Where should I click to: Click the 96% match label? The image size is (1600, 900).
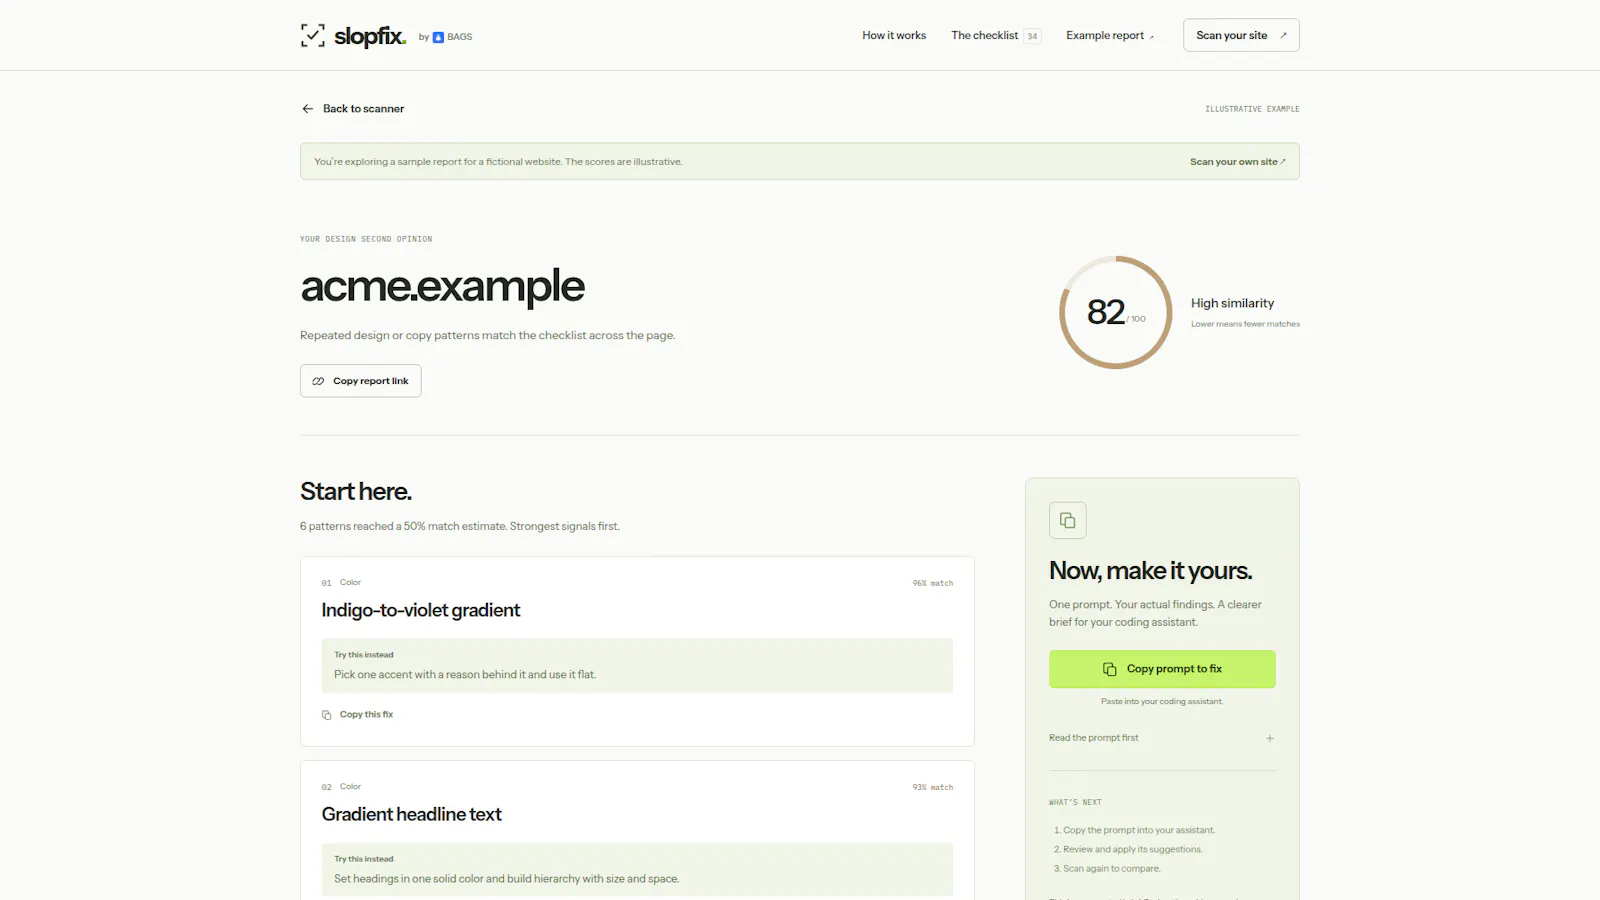click(x=932, y=583)
